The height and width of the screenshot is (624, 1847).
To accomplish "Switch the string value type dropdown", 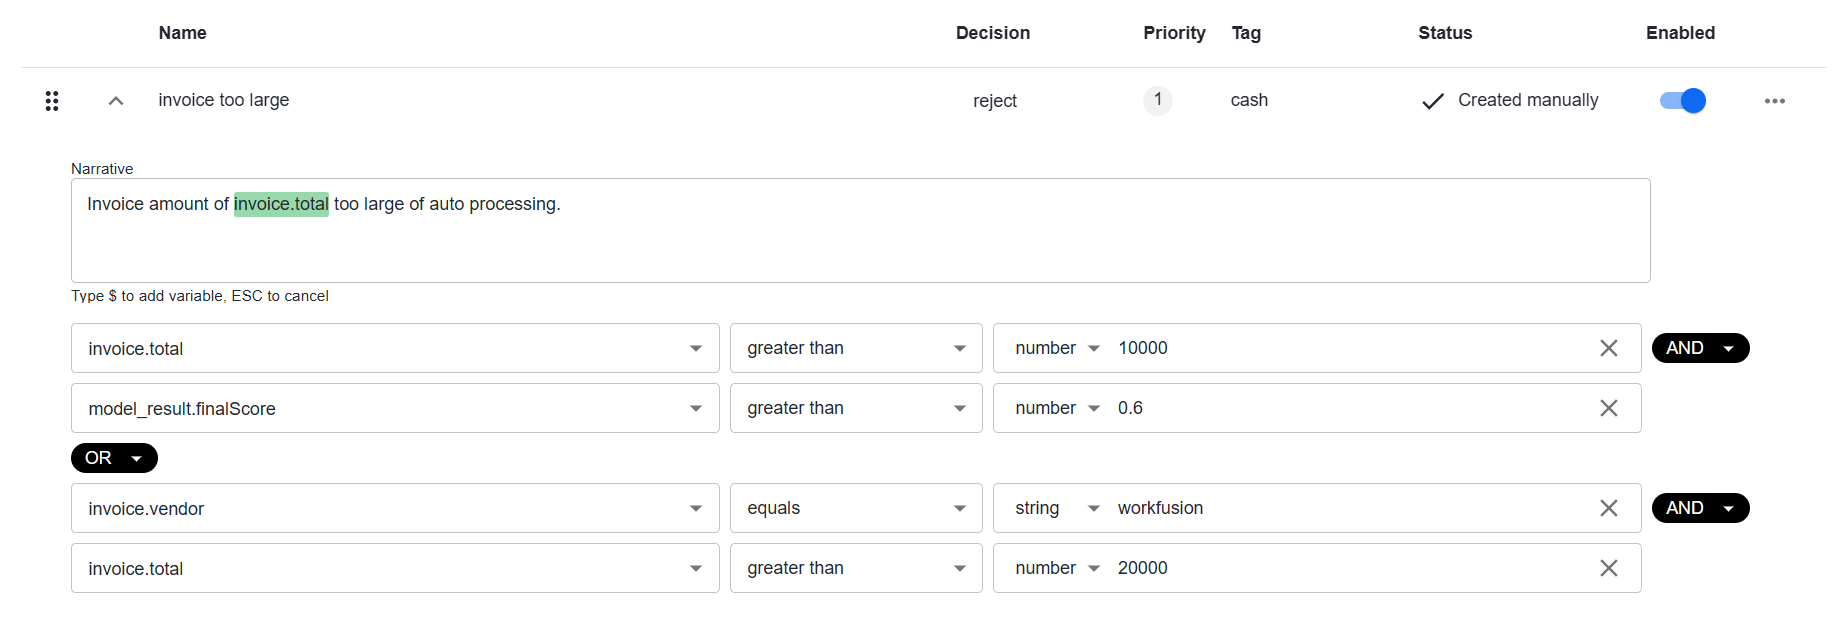I will [x=1057, y=508].
